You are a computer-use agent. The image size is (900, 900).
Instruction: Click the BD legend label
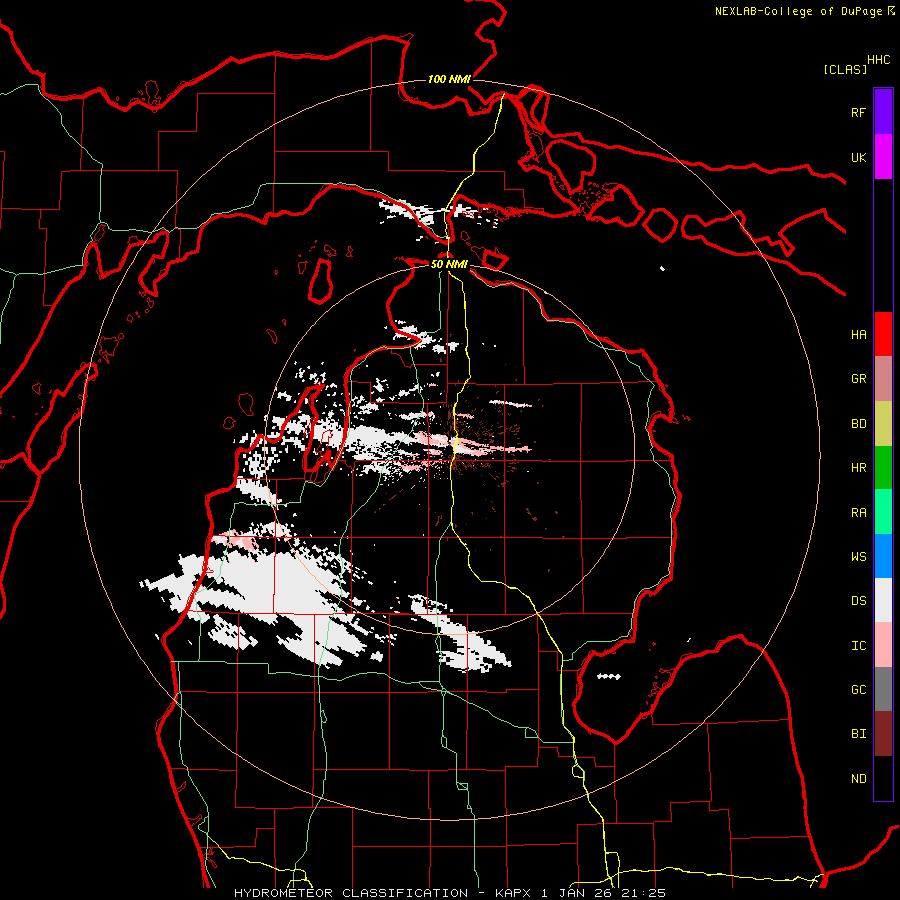tap(858, 424)
